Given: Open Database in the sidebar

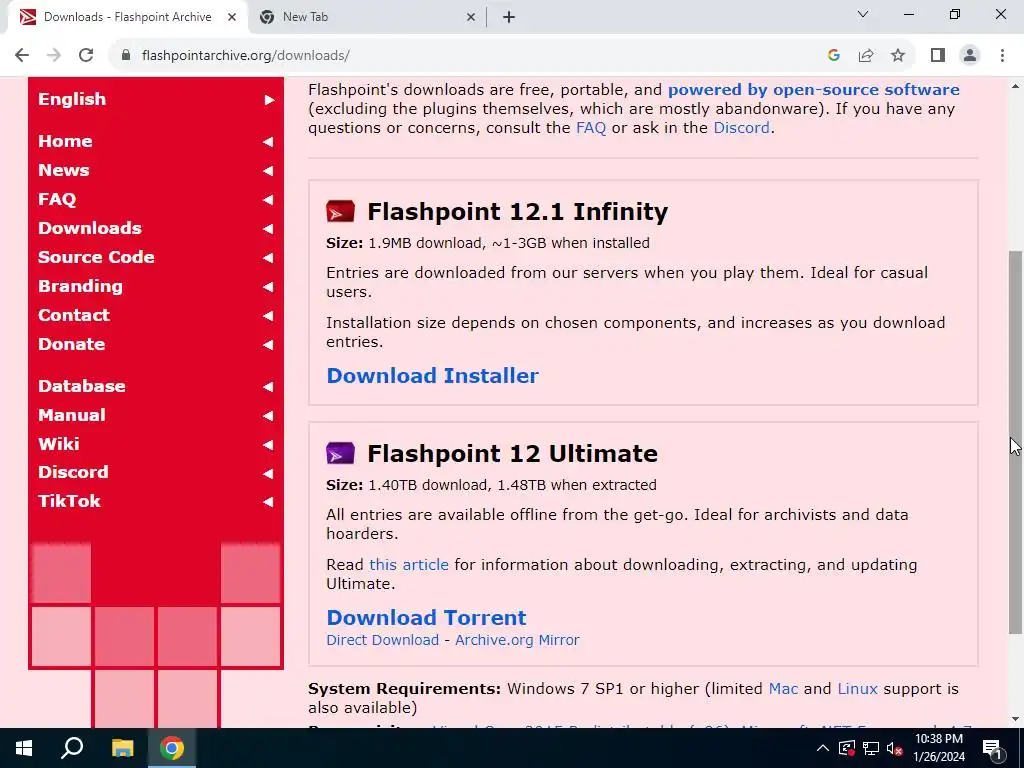Looking at the screenshot, I should tap(82, 386).
